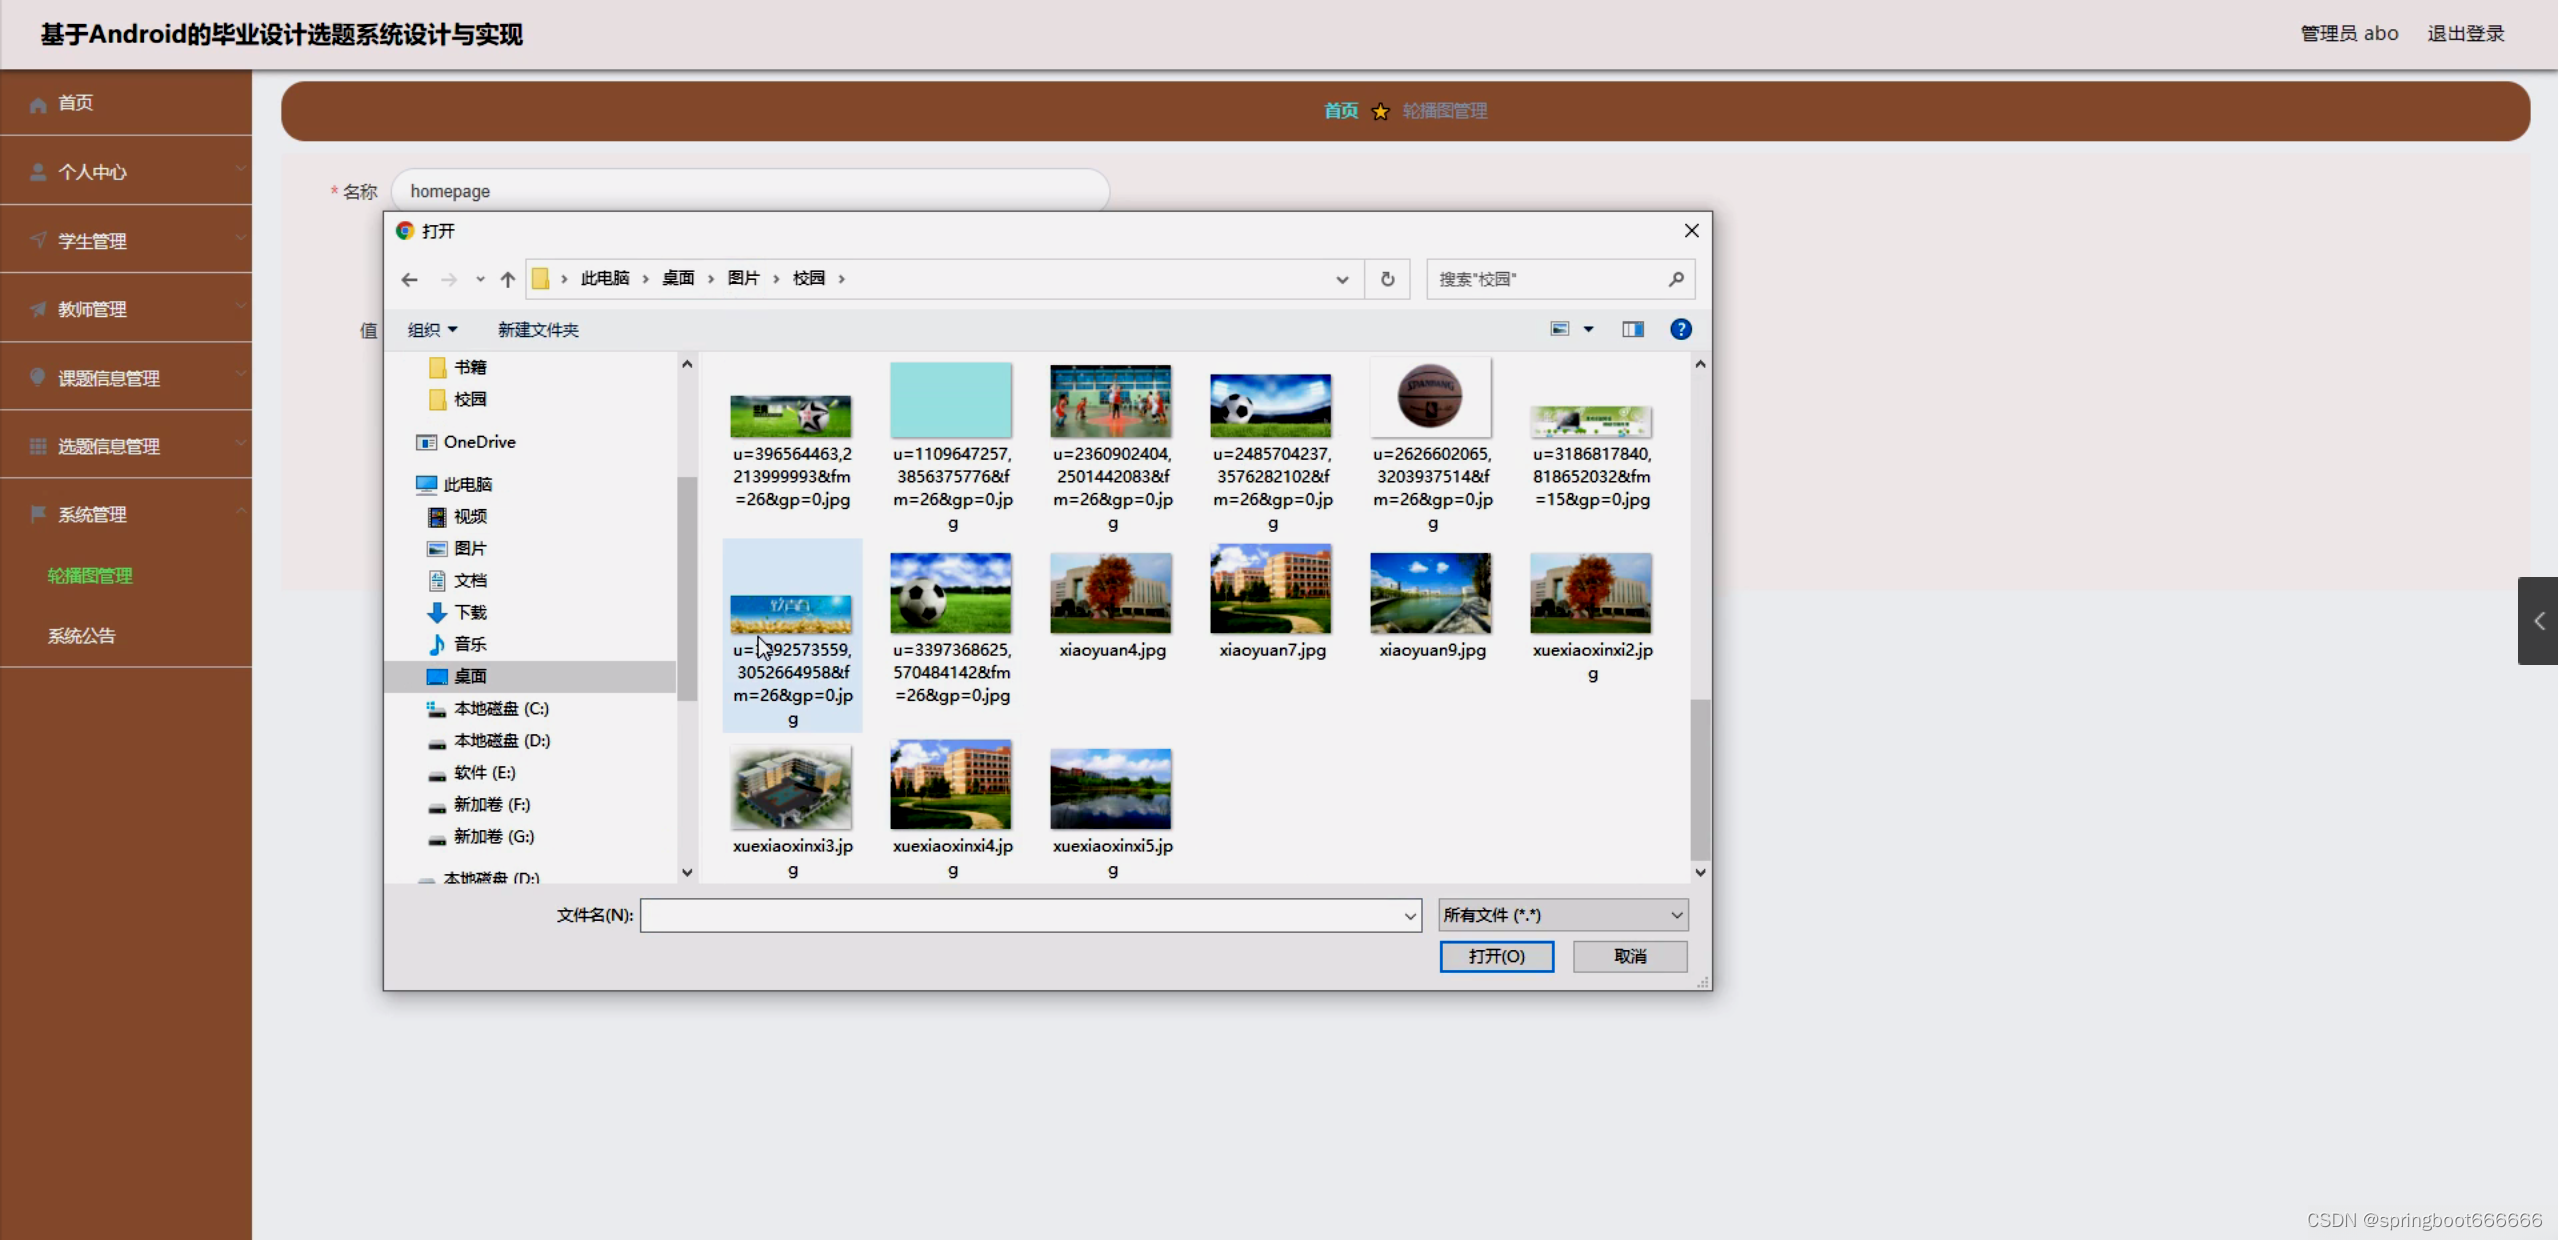The width and height of the screenshot is (2558, 1240).
Task: Click 新建文件夹 new folder menu item
Action: [538, 329]
